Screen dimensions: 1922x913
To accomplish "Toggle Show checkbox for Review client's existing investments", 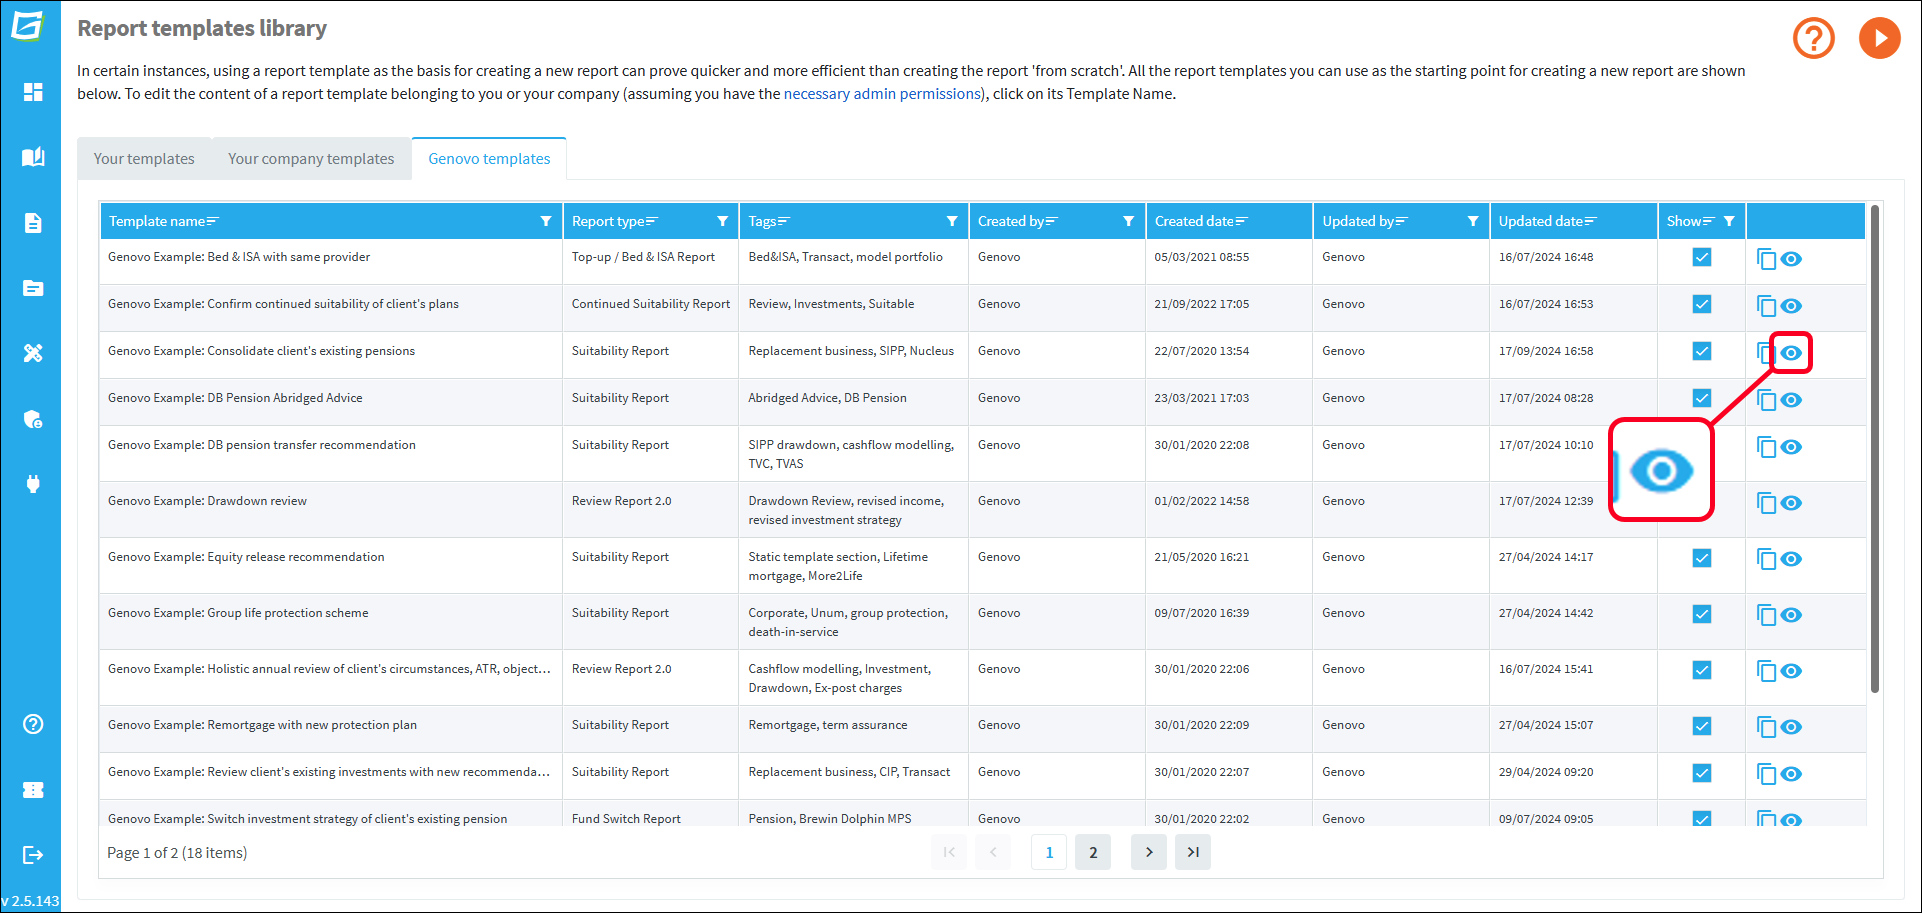I will pyautogui.click(x=1702, y=773).
